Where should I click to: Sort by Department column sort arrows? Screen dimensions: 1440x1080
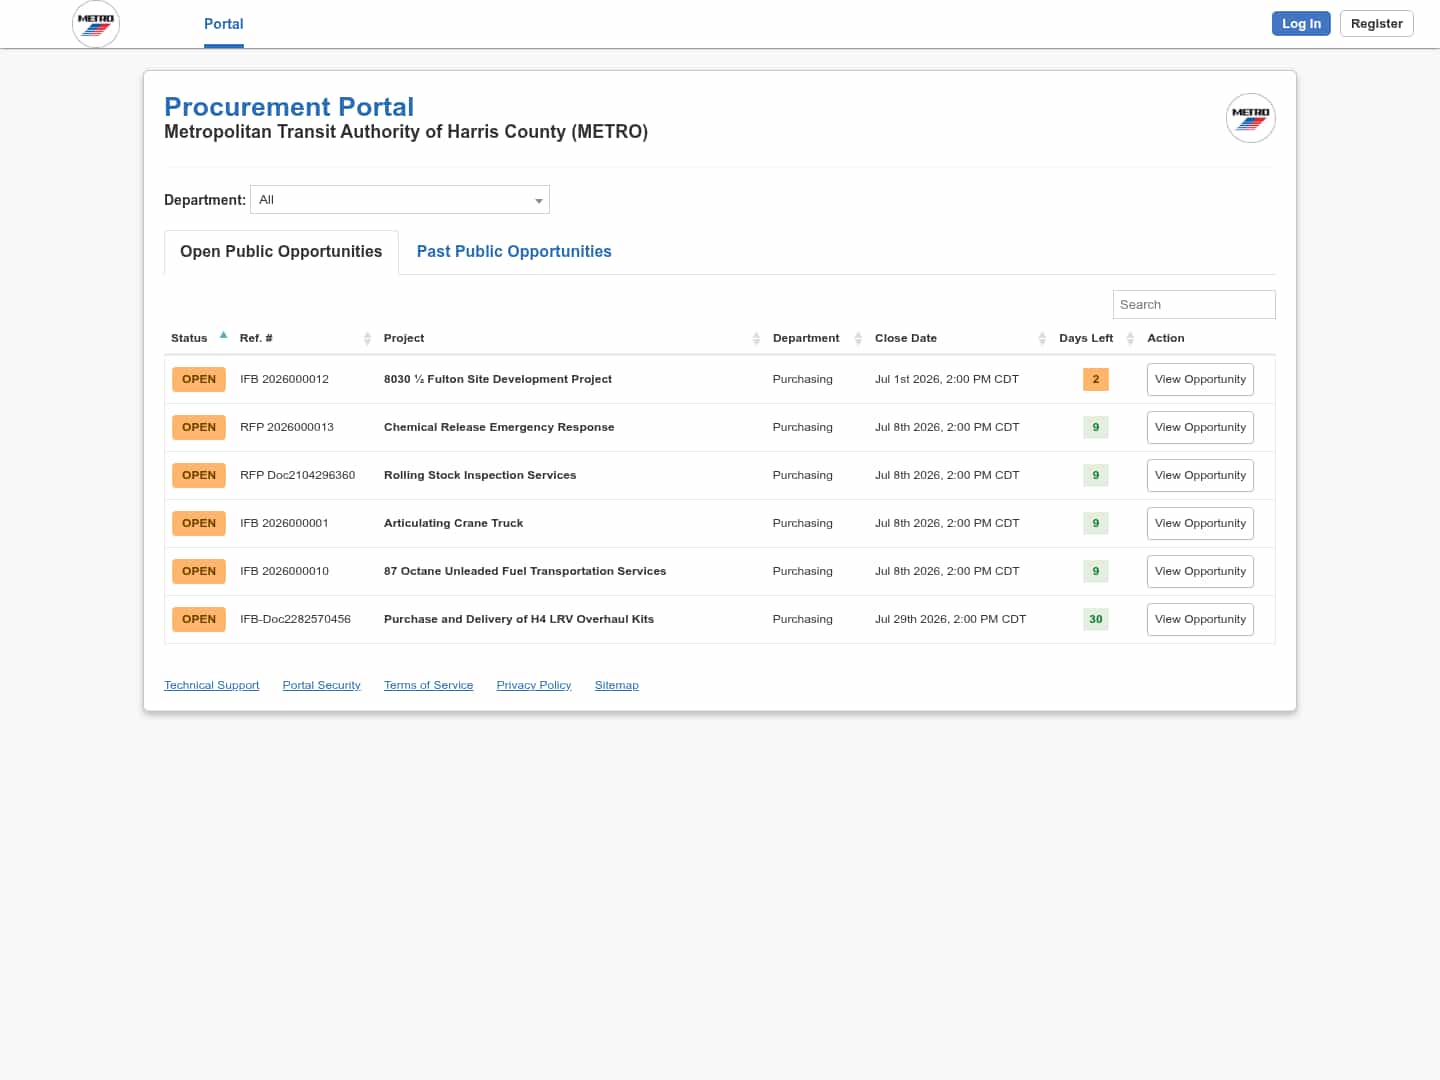tap(858, 339)
